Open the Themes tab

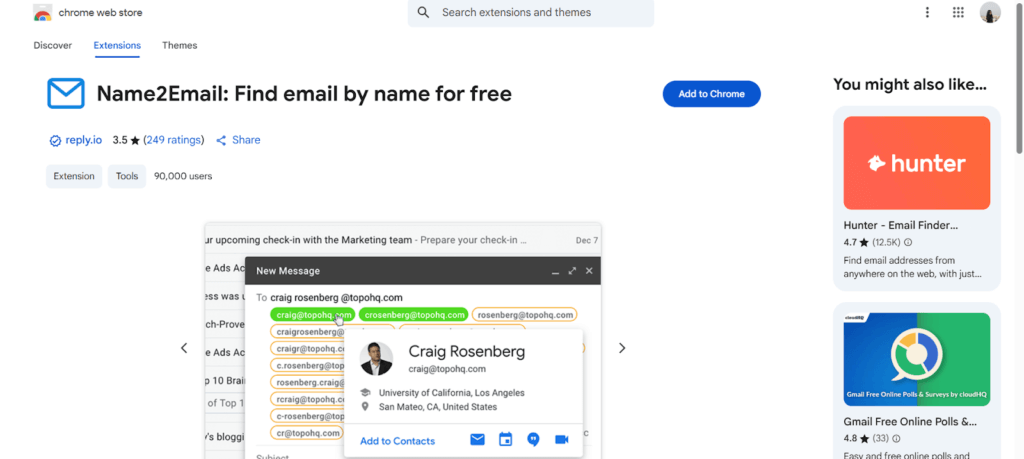click(x=180, y=46)
